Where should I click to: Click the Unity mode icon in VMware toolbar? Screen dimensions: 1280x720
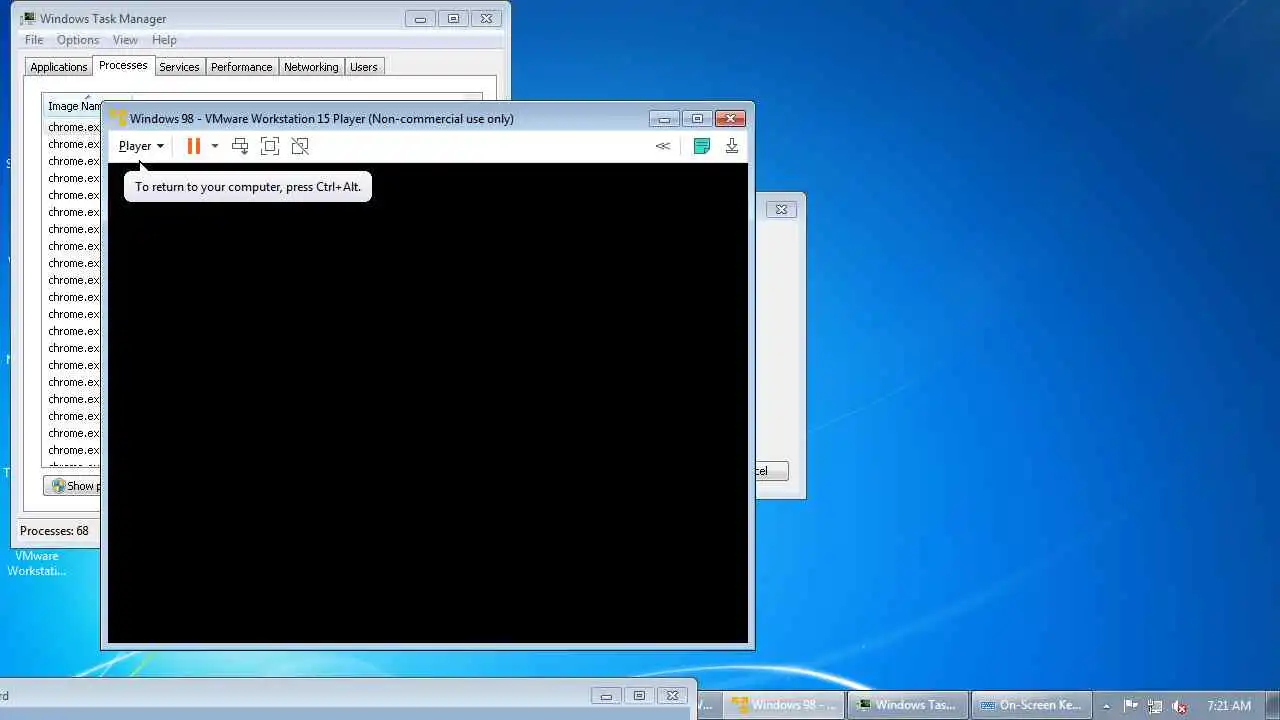coord(300,146)
